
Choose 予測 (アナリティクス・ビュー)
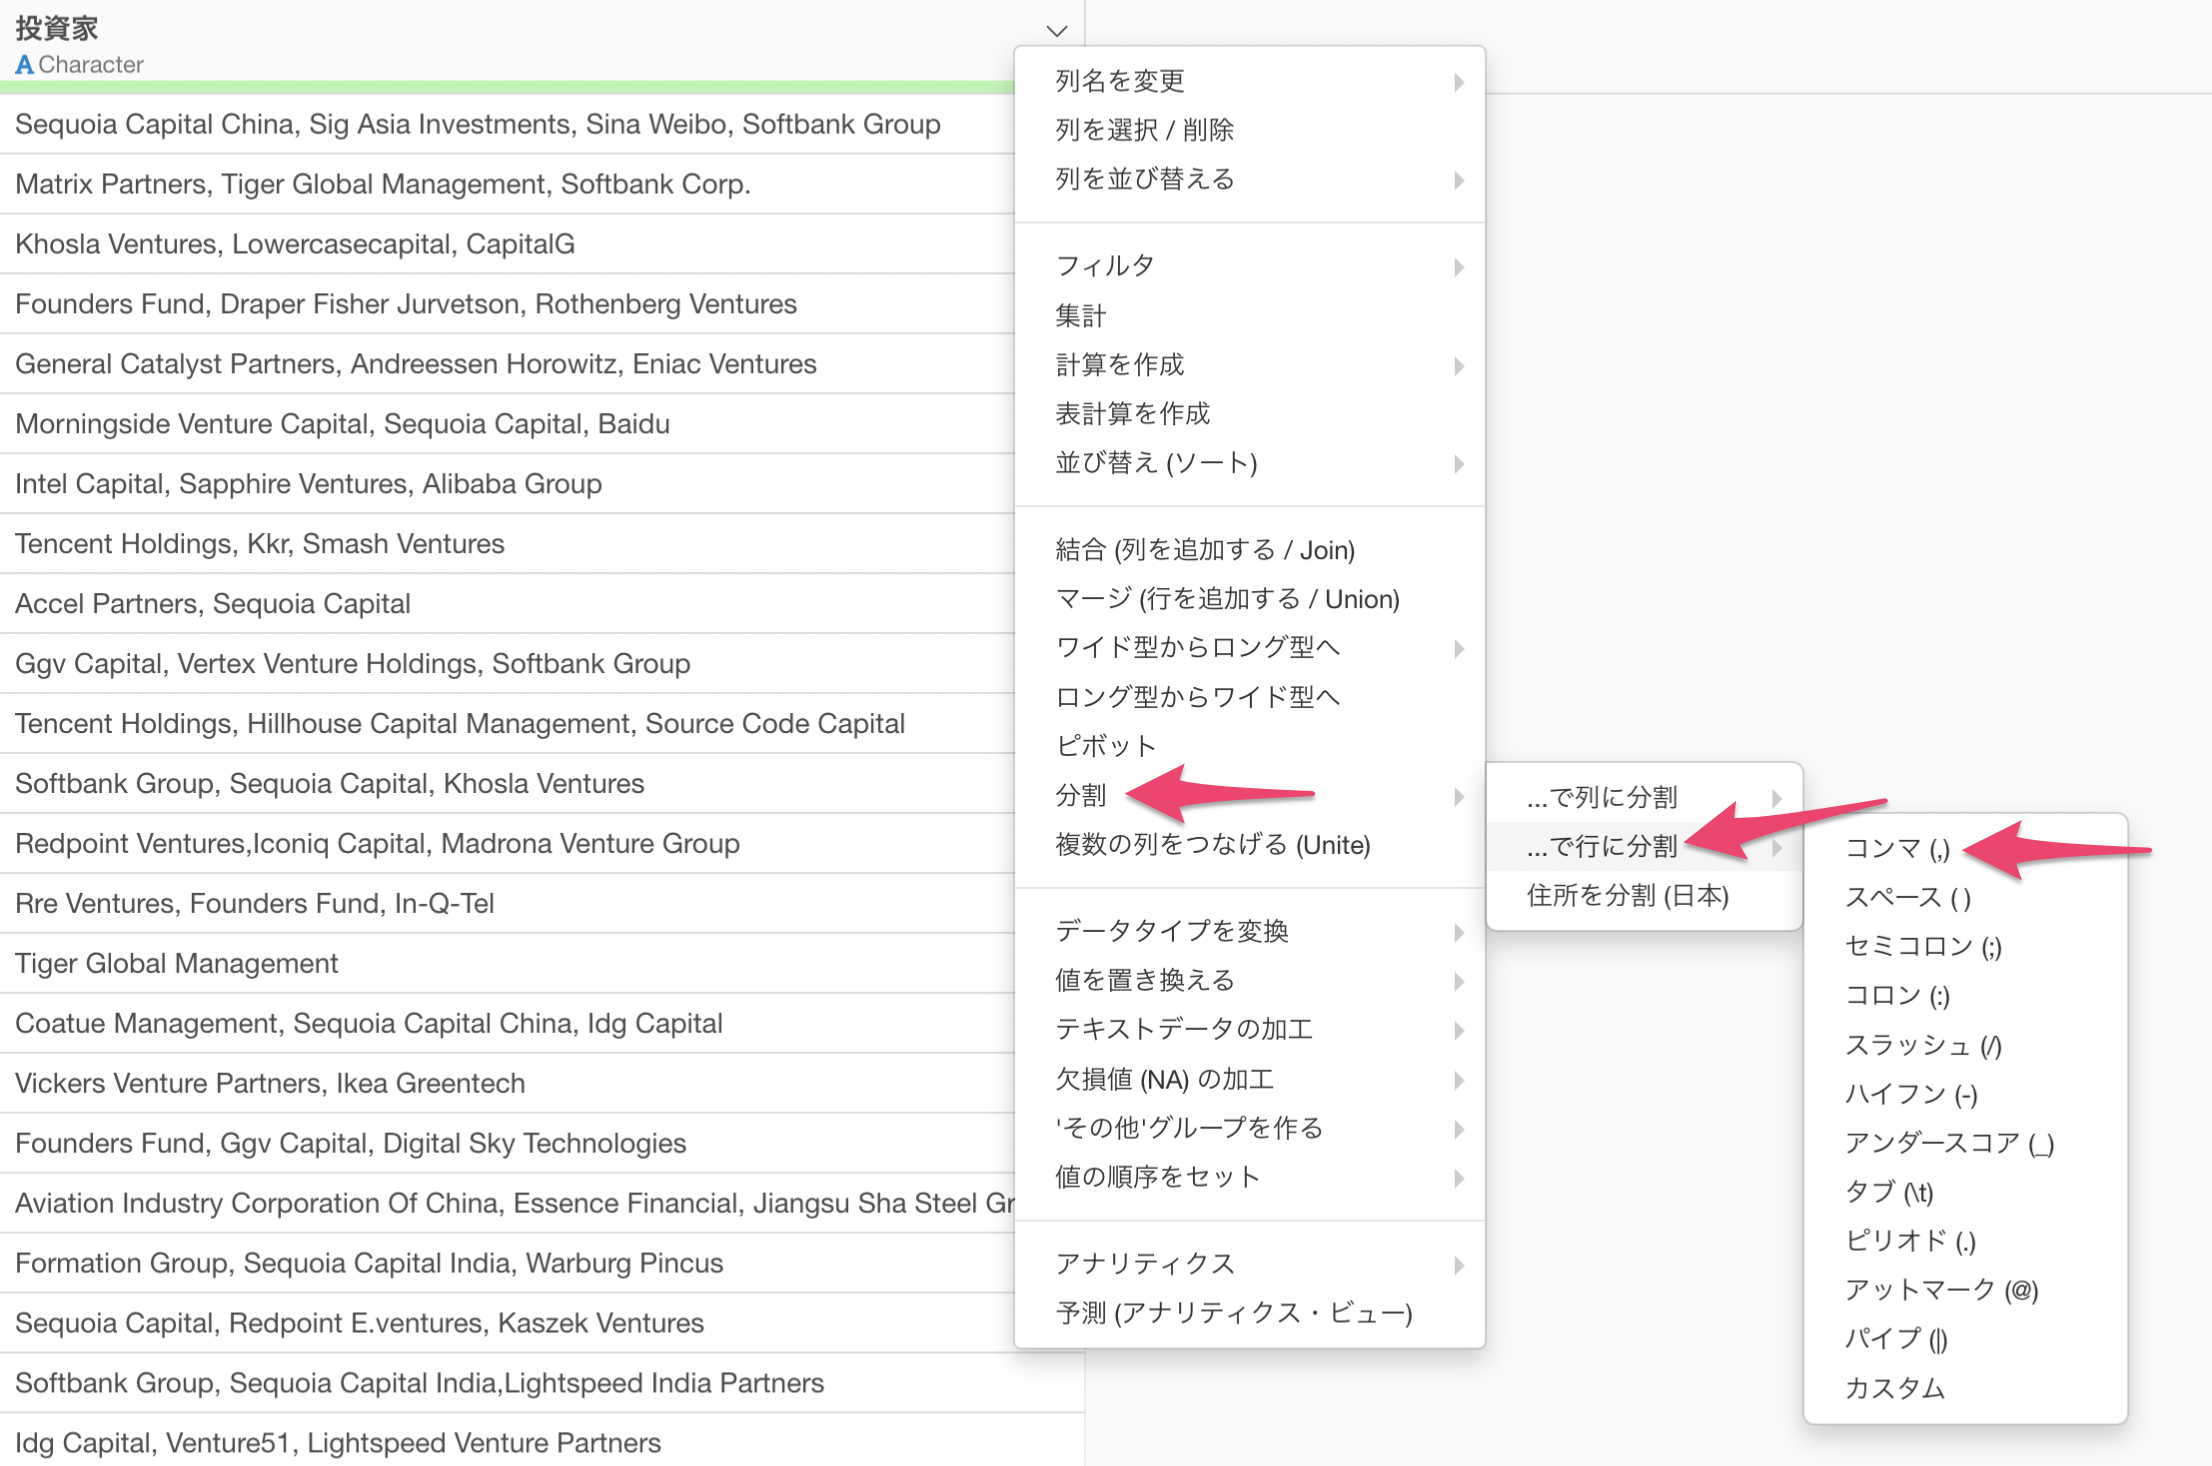pyautogui.click(x=1249, y=1314)
